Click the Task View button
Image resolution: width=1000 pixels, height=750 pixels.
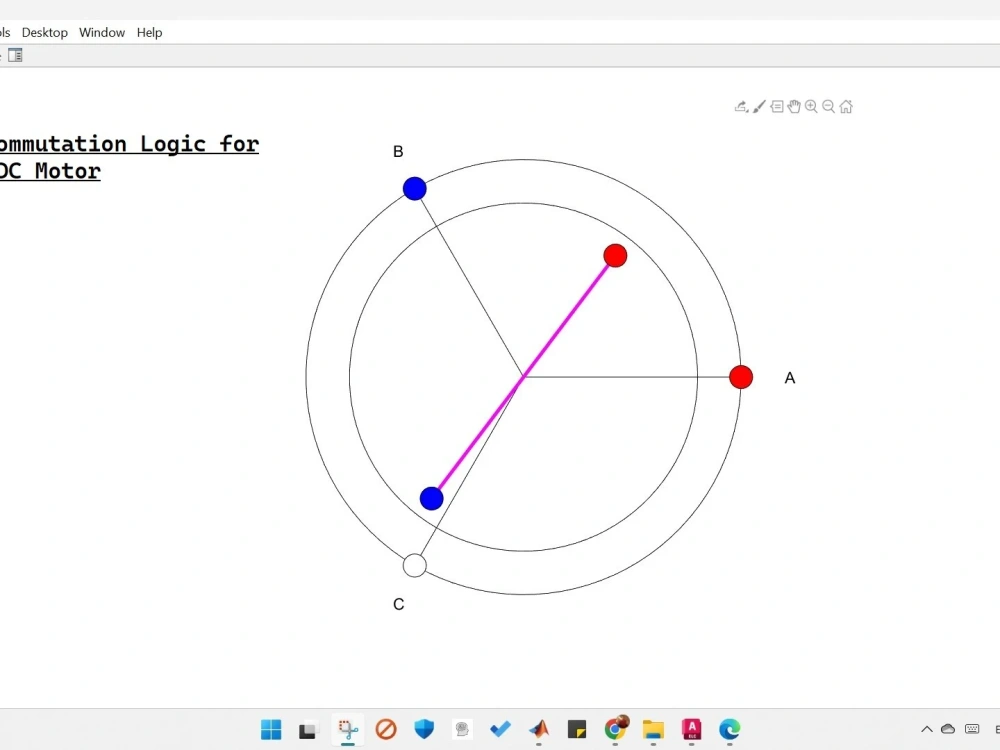(307, 730)
